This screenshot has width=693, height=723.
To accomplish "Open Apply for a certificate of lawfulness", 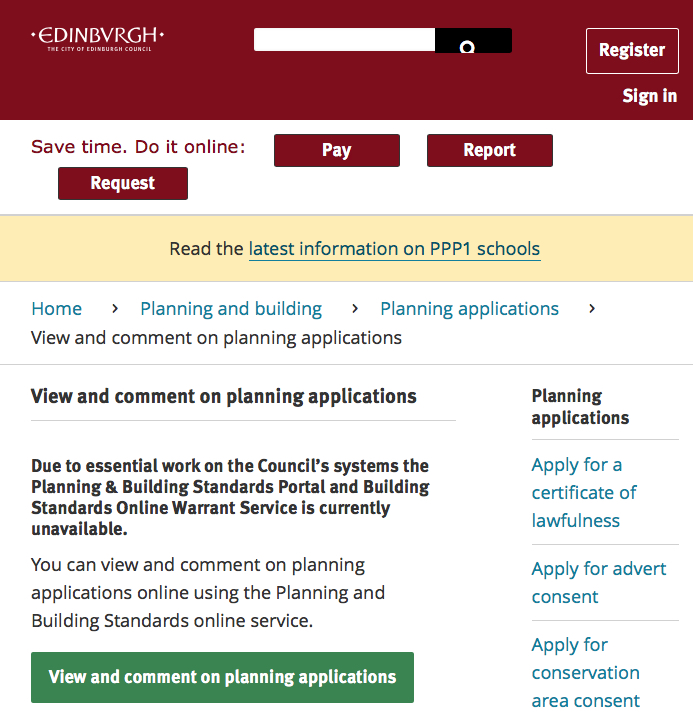I will click(x=584, y=493).
